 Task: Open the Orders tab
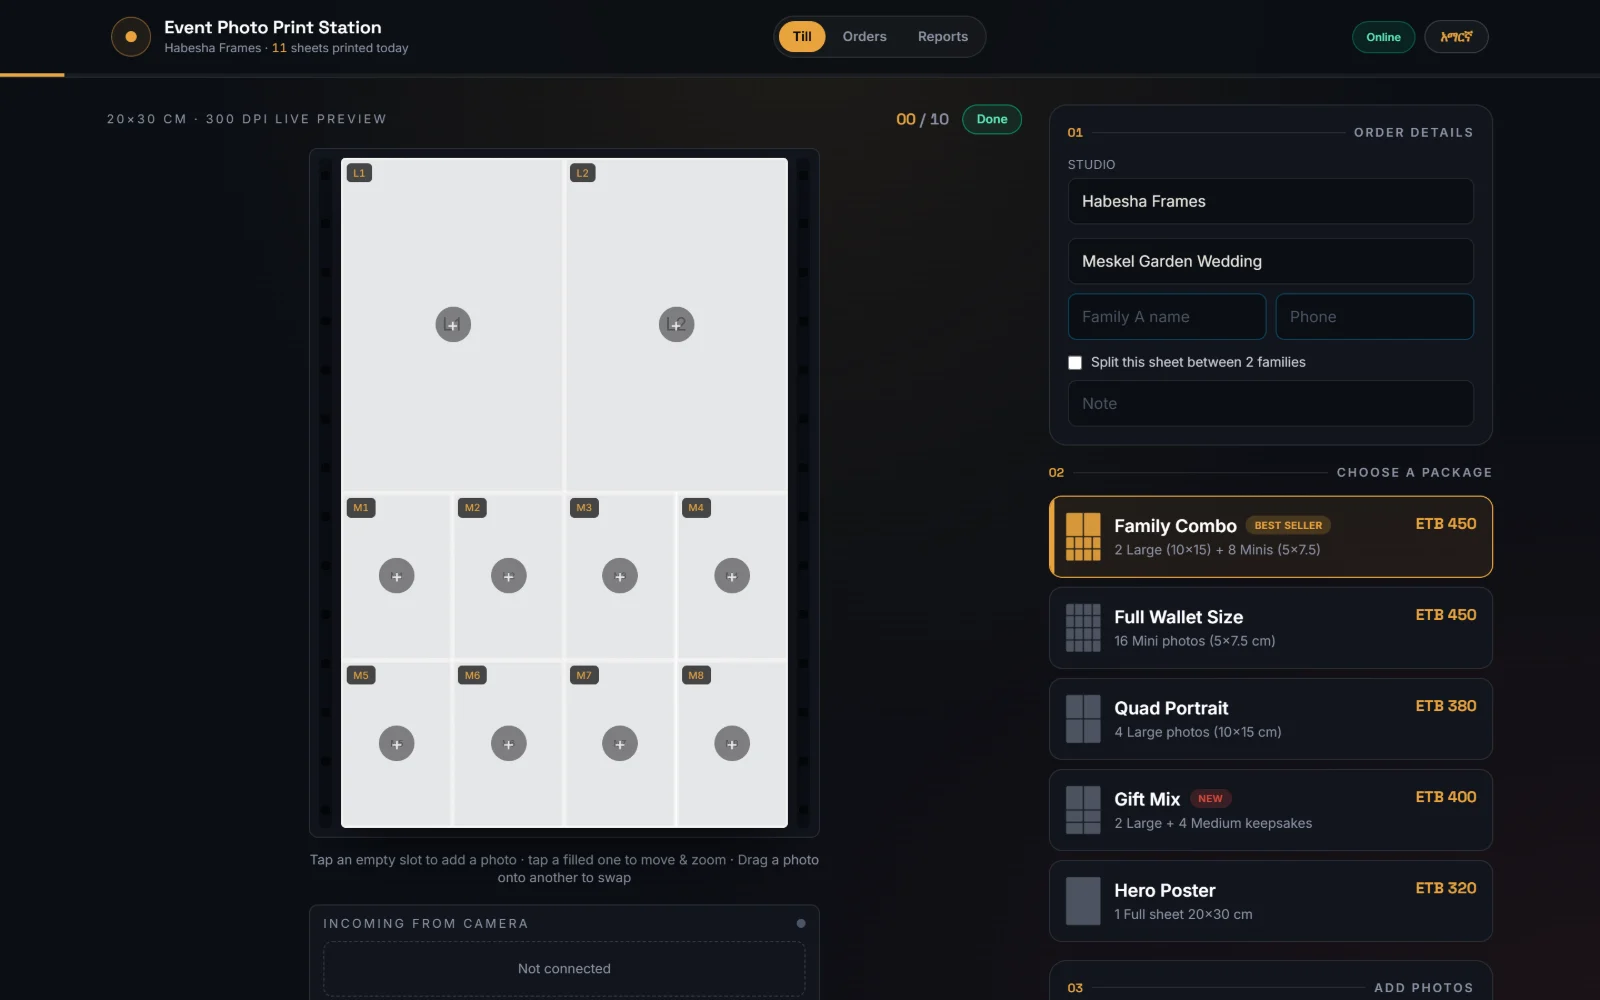(x=864, y=37)
